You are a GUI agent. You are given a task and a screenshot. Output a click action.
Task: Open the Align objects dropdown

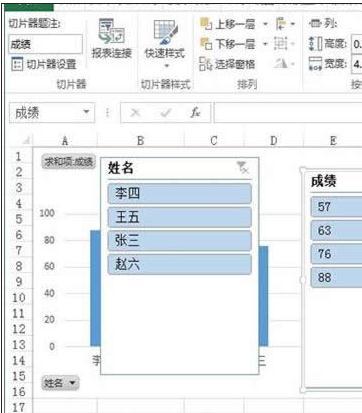pyautogui.click(x=285, y=24)
